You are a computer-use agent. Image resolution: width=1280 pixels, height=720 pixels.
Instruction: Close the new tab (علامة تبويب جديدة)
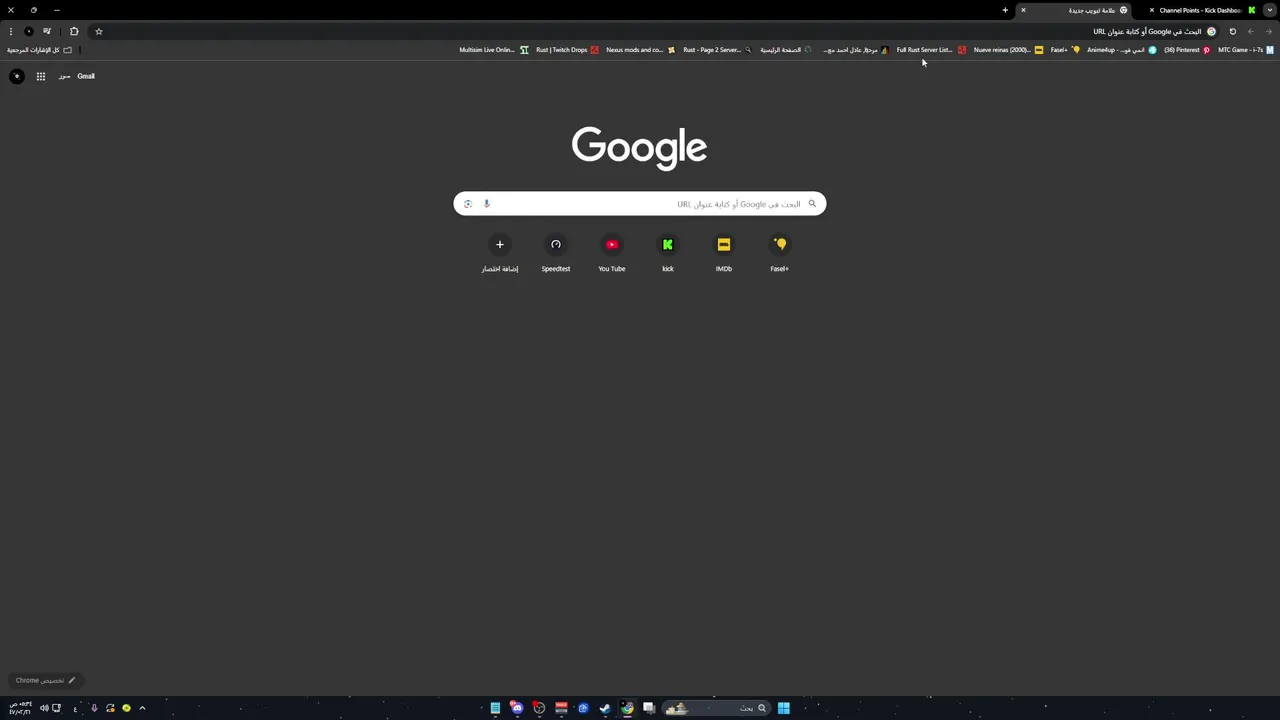(1023, 10)
